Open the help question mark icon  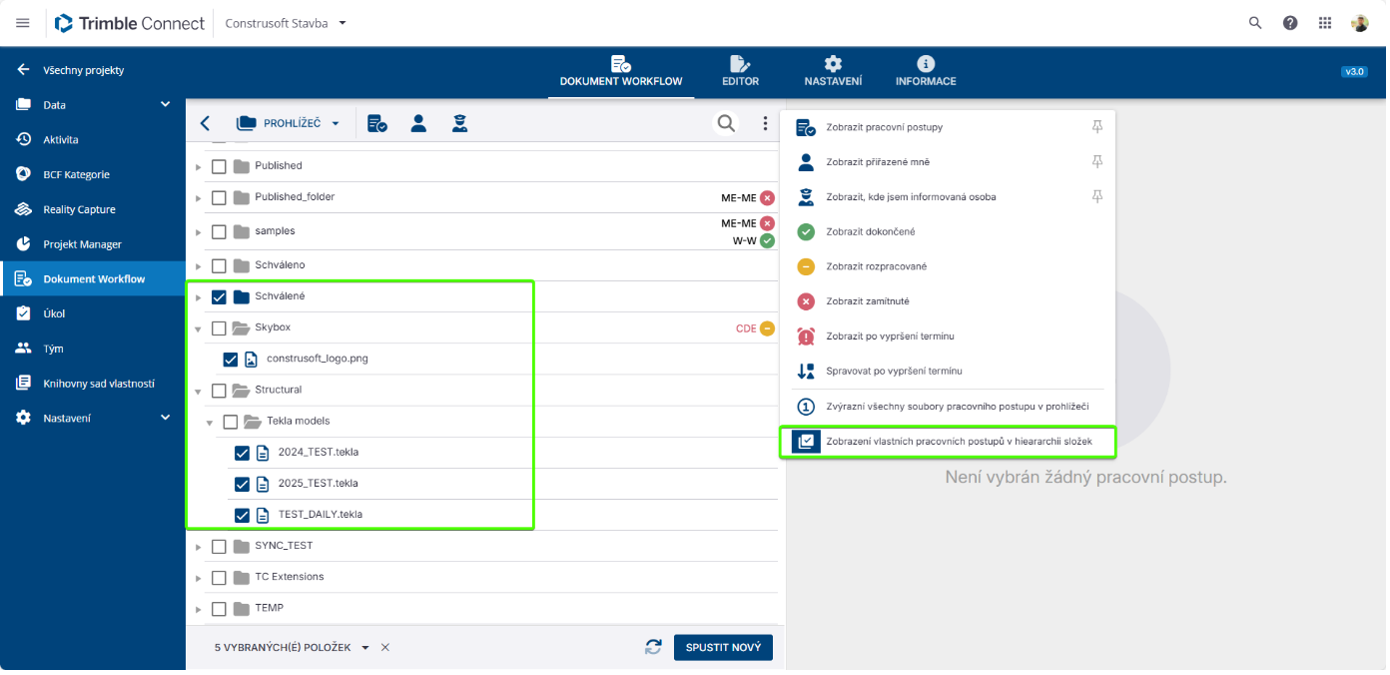pyautogui.click(x=1290, y=23)
